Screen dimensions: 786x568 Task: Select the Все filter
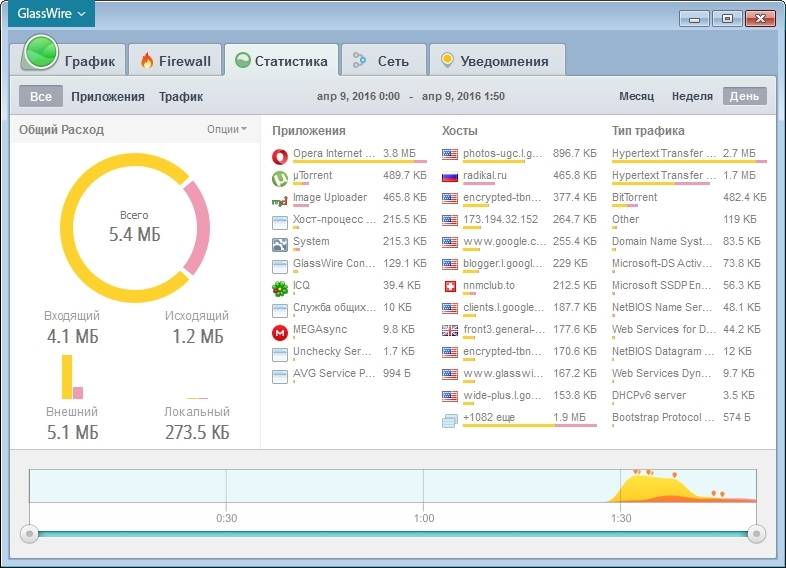(41, 96)
